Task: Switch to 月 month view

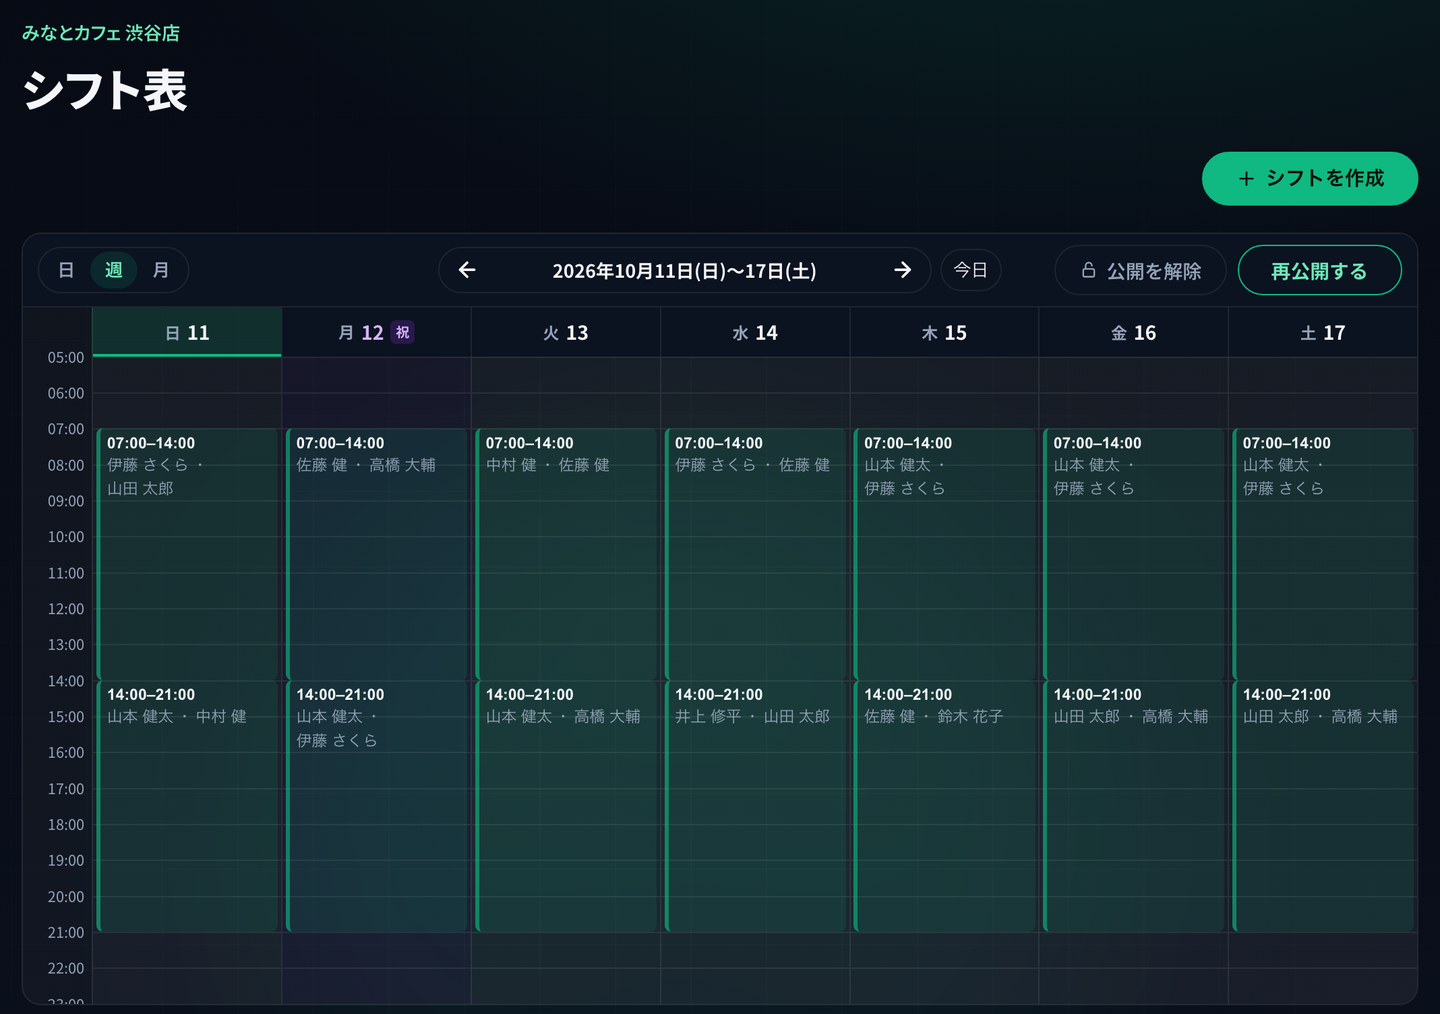Action: tap(161, 270)
